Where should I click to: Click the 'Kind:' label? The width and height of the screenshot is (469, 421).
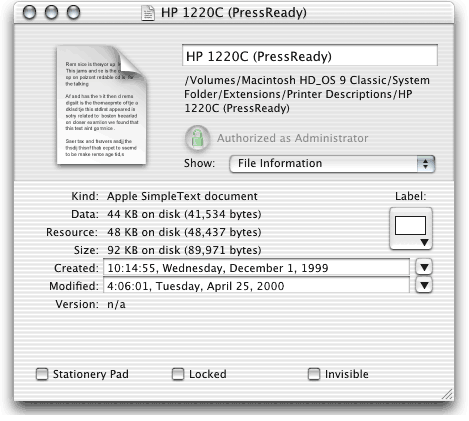point(85,196)
